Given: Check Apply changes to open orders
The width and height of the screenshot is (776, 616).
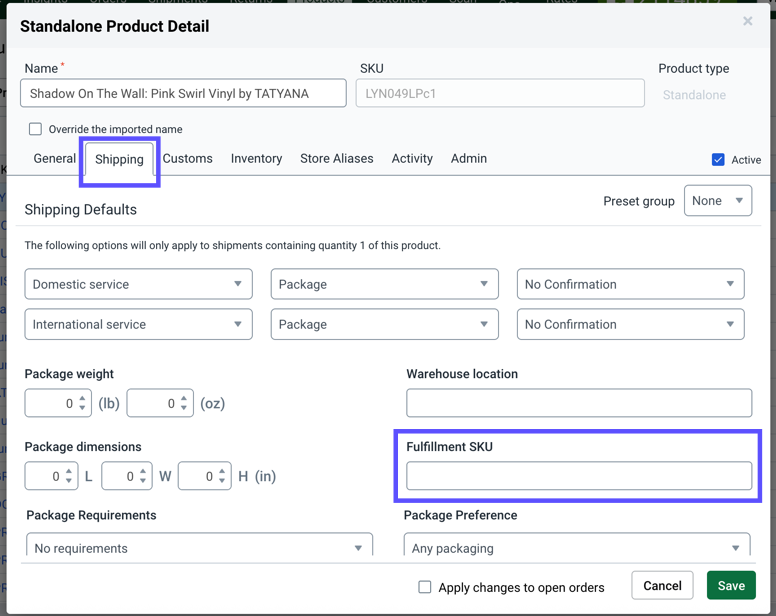Looking at the screenshot, I should pyautogui.click(x=425, y=587).
